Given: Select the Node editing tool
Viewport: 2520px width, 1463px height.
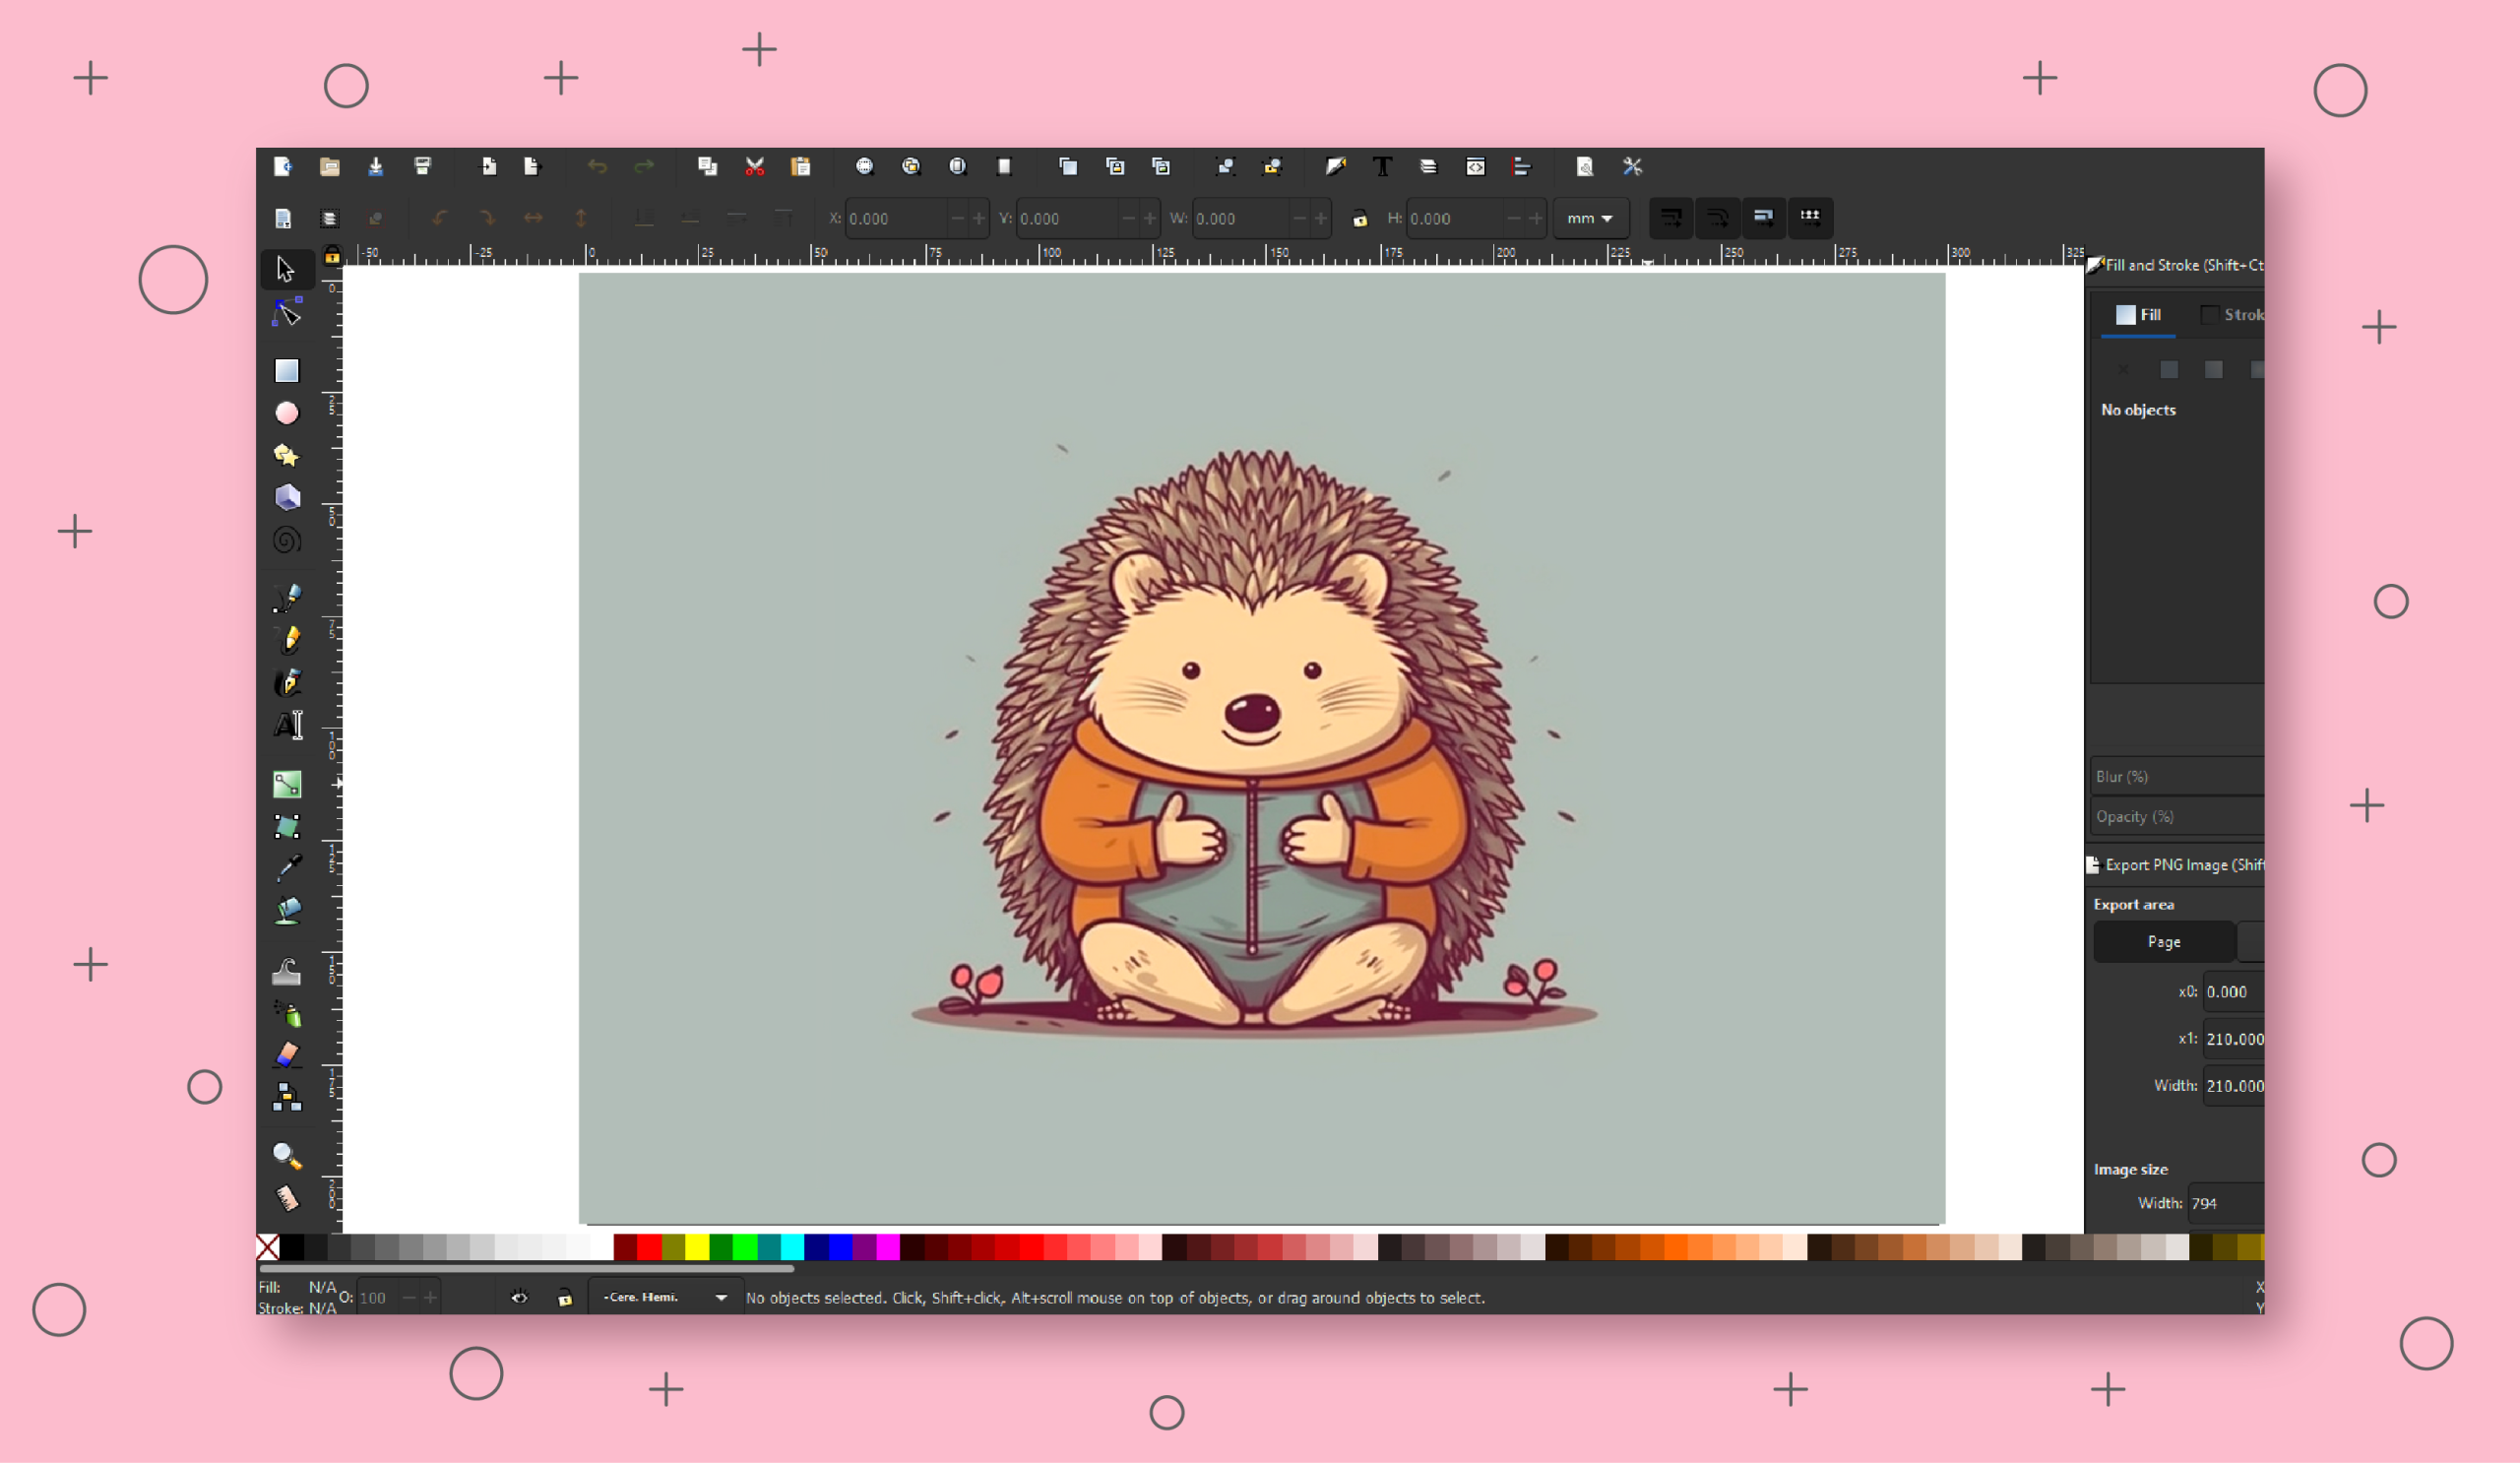Looking at the screenshot, I should click(x=287, y=314).
